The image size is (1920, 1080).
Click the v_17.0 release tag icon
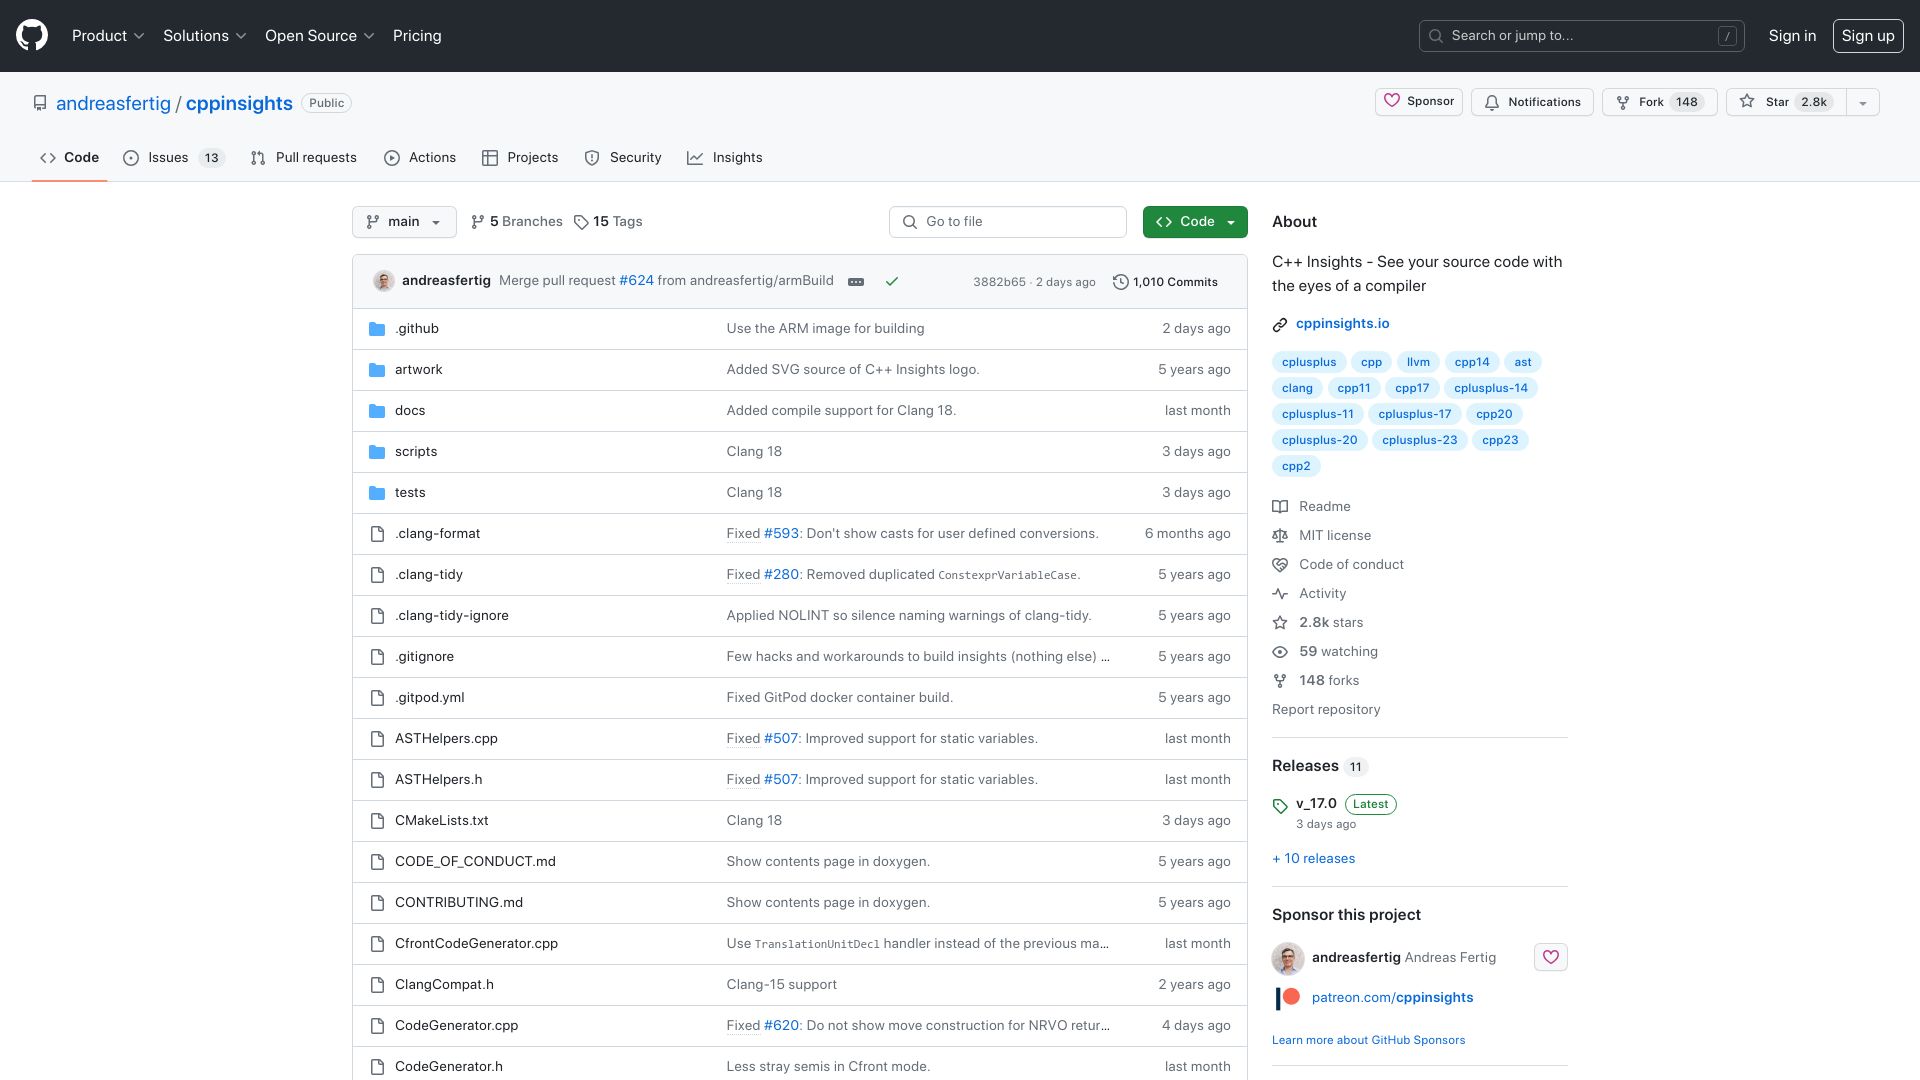click(1280, 806)
